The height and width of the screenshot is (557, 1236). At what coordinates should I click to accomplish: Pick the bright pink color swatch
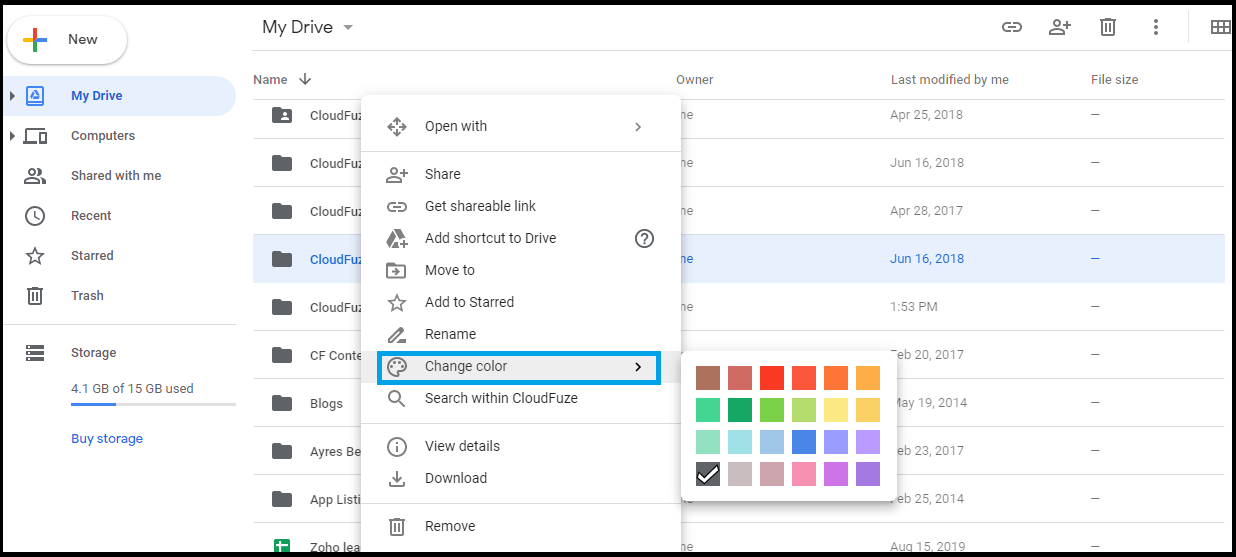(x=804, y=474)
